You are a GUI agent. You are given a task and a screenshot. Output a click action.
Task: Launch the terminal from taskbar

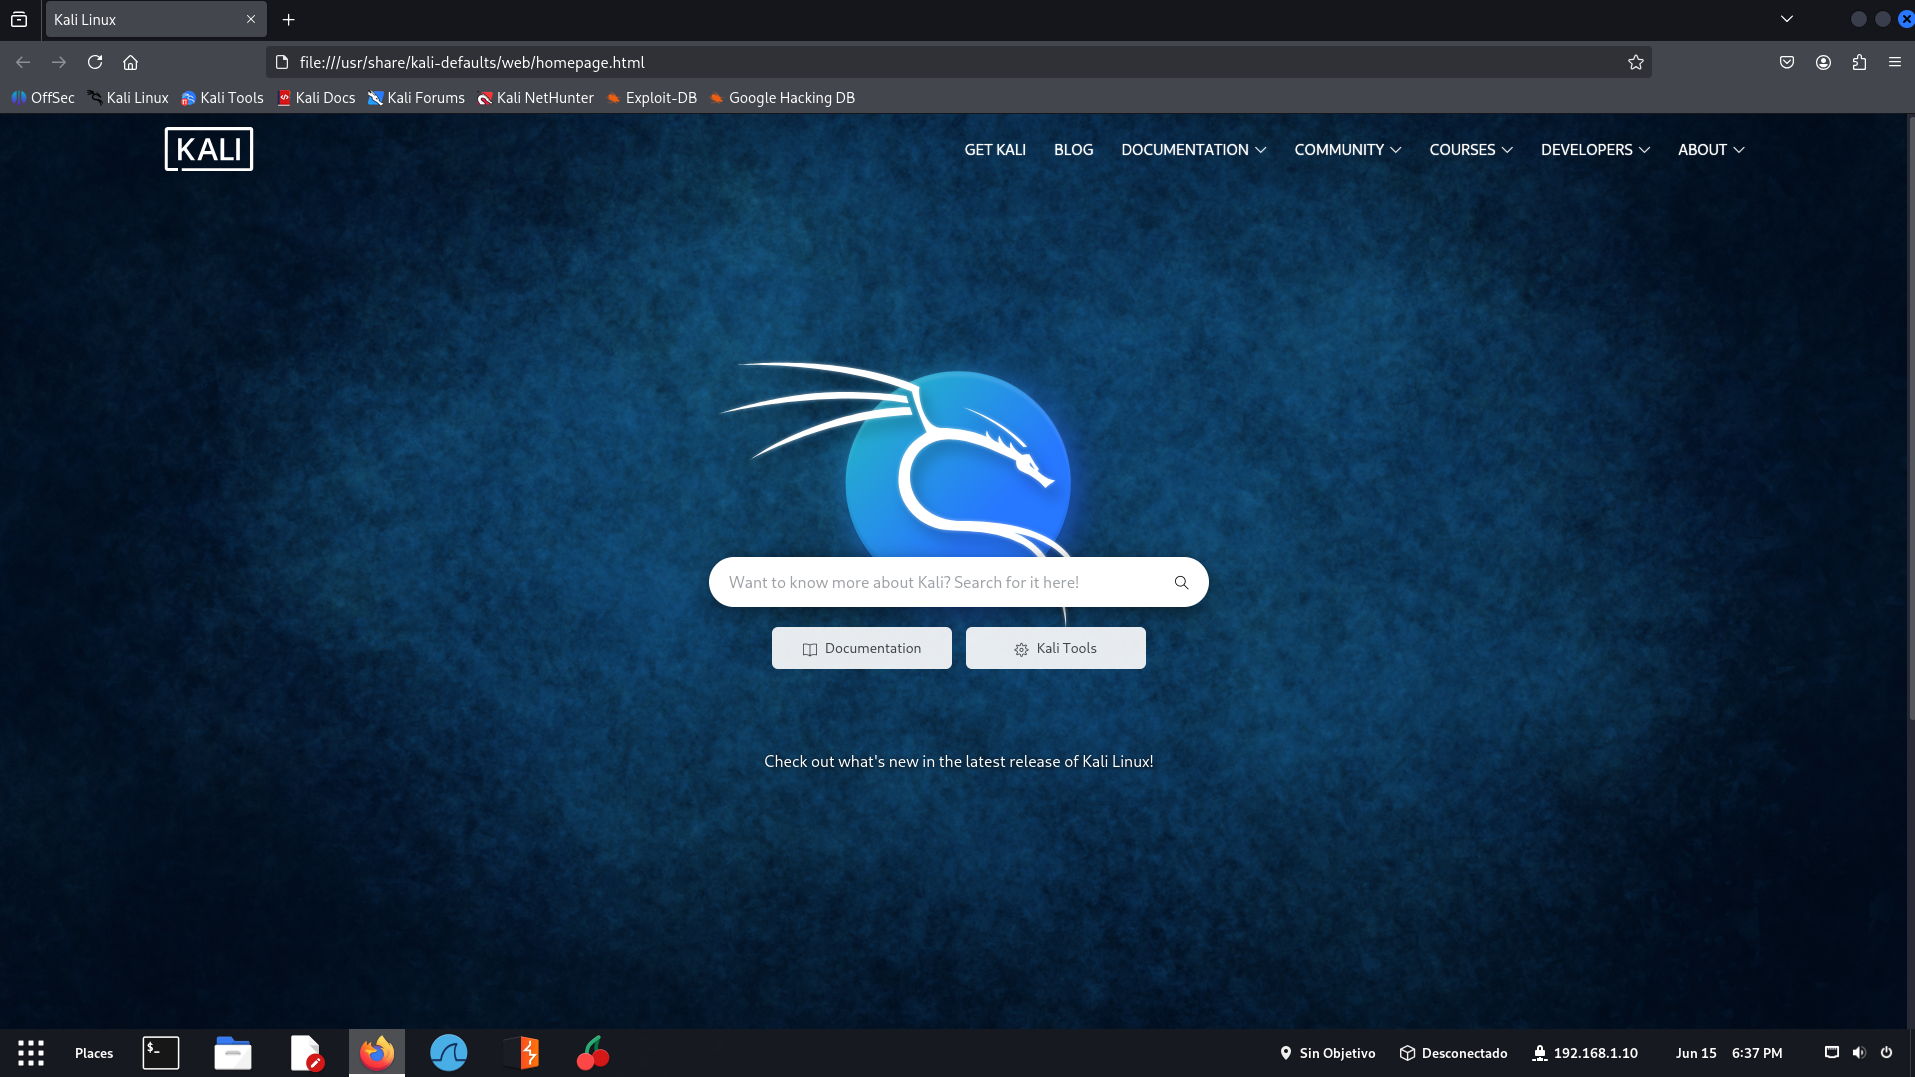coord(161,1053)
